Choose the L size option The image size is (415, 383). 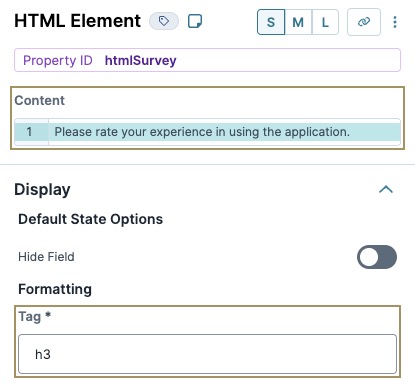click(x=325, y=22)
